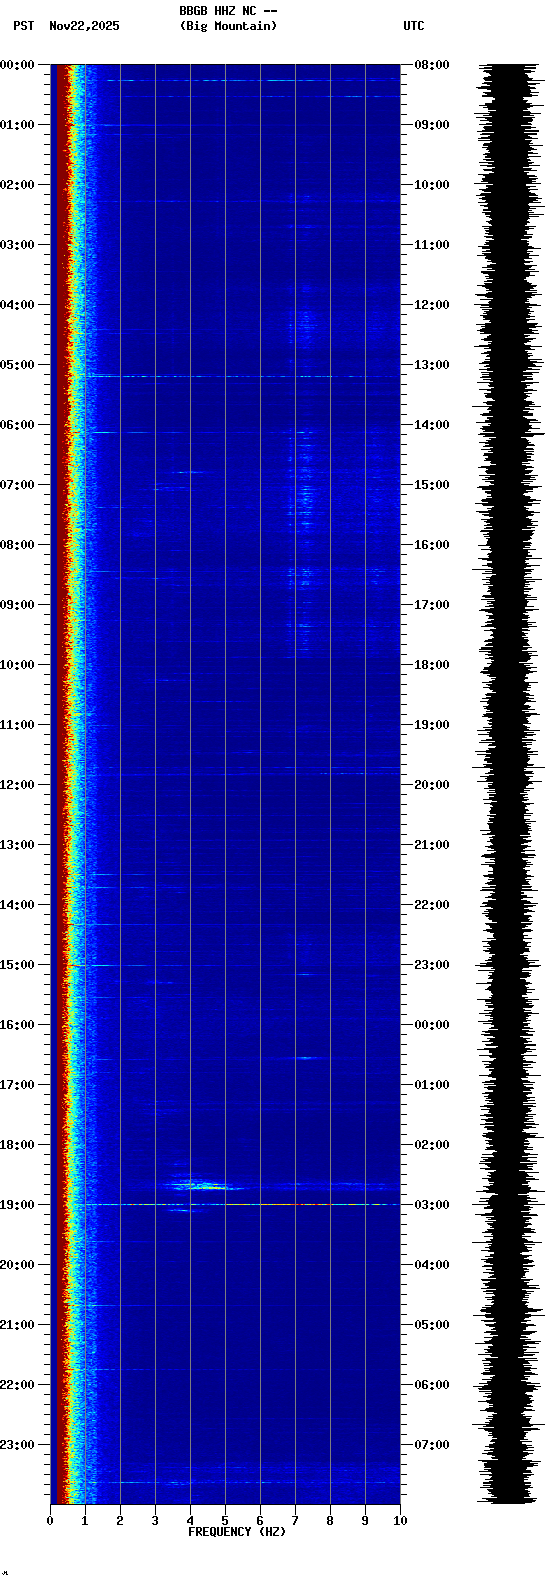Click the 4-5 Hz burst before 19:00 PST
The image size is (552, 1584).
click(x=205, y=1185)
